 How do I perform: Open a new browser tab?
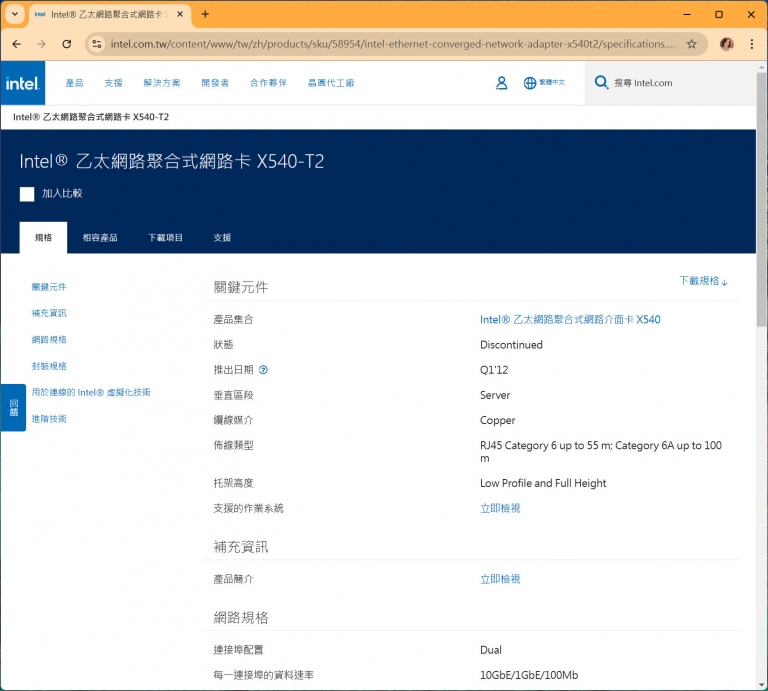pos(205,14)
